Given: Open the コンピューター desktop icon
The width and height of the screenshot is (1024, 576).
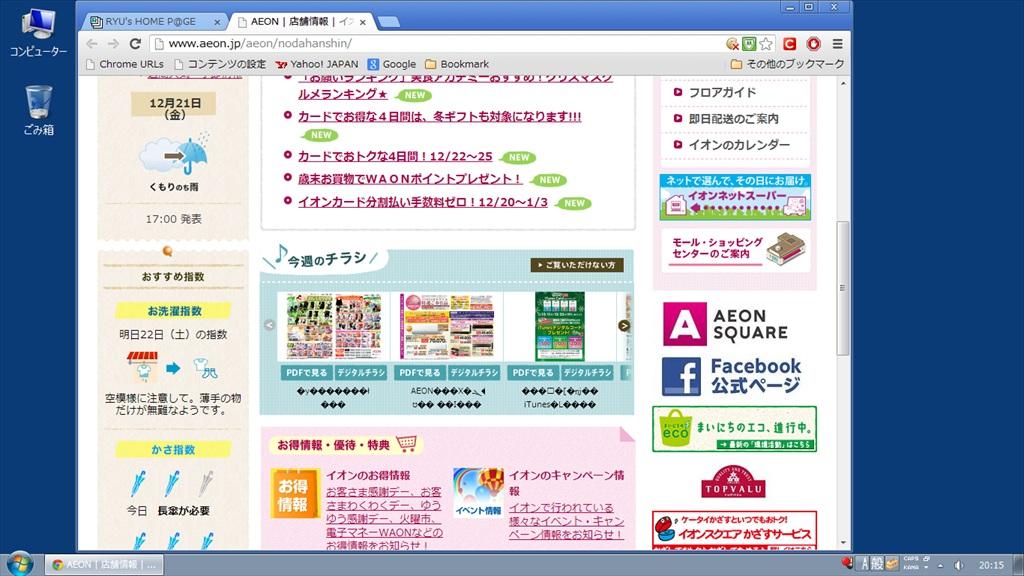Looking at the screenshot, I should coord(38,33).
